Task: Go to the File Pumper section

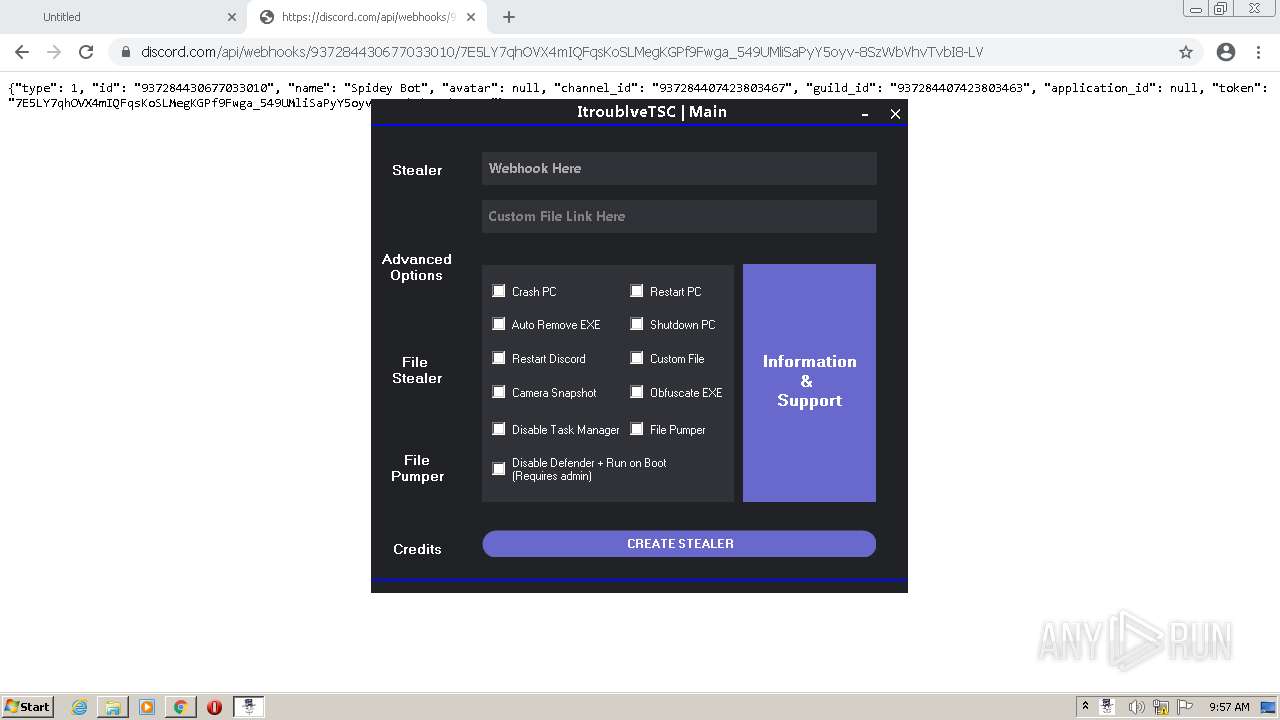Action: (x=417, y=468)
